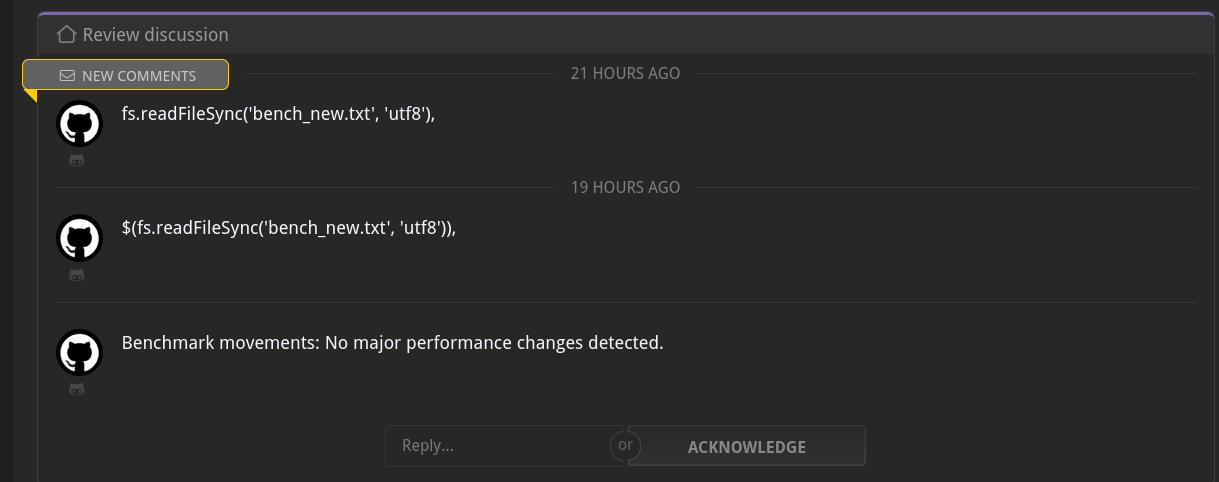Click the bot badge under the first avatar
This screenshot has height=482, width=1219.
click(x=77, y=160)
